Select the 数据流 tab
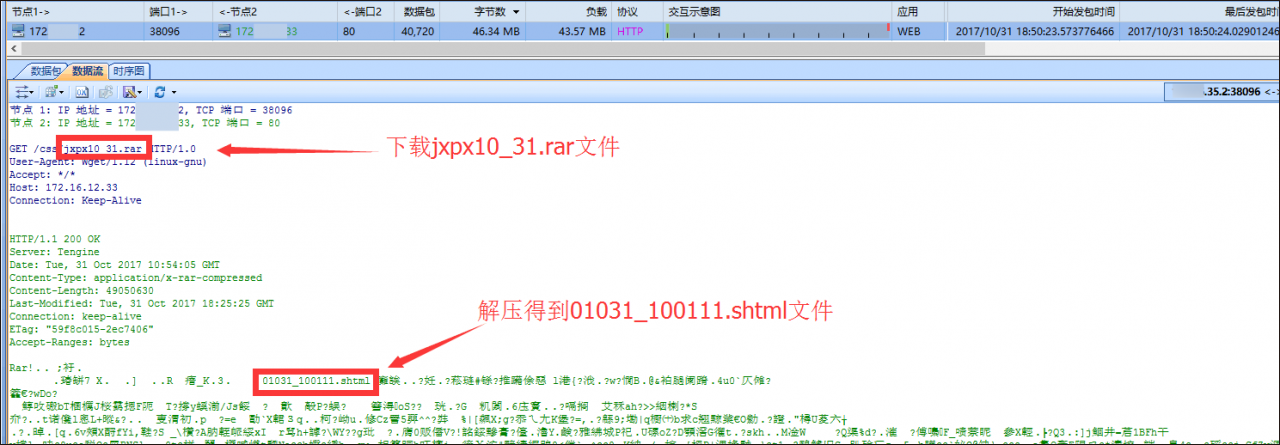1280x445 pixels. point(87,71)
